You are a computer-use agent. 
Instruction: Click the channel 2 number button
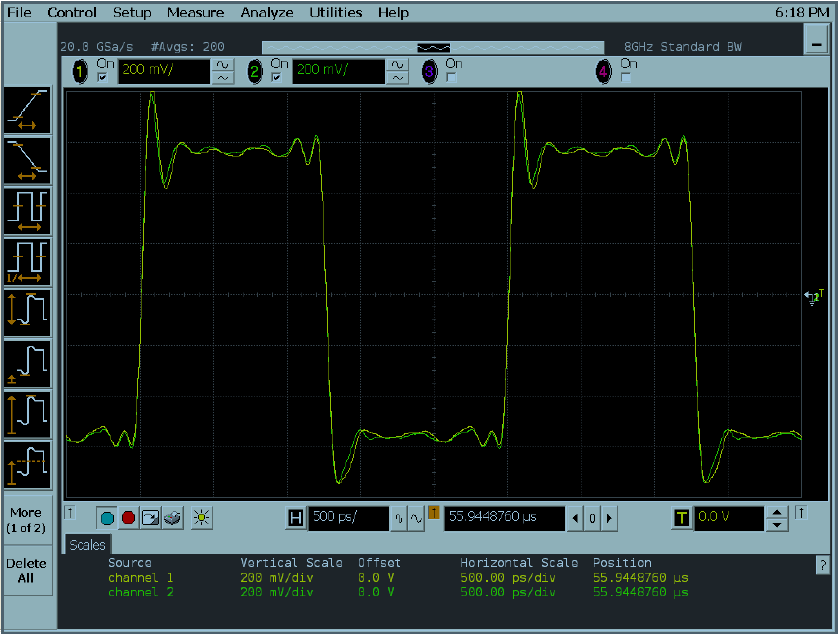coord(255,71)
